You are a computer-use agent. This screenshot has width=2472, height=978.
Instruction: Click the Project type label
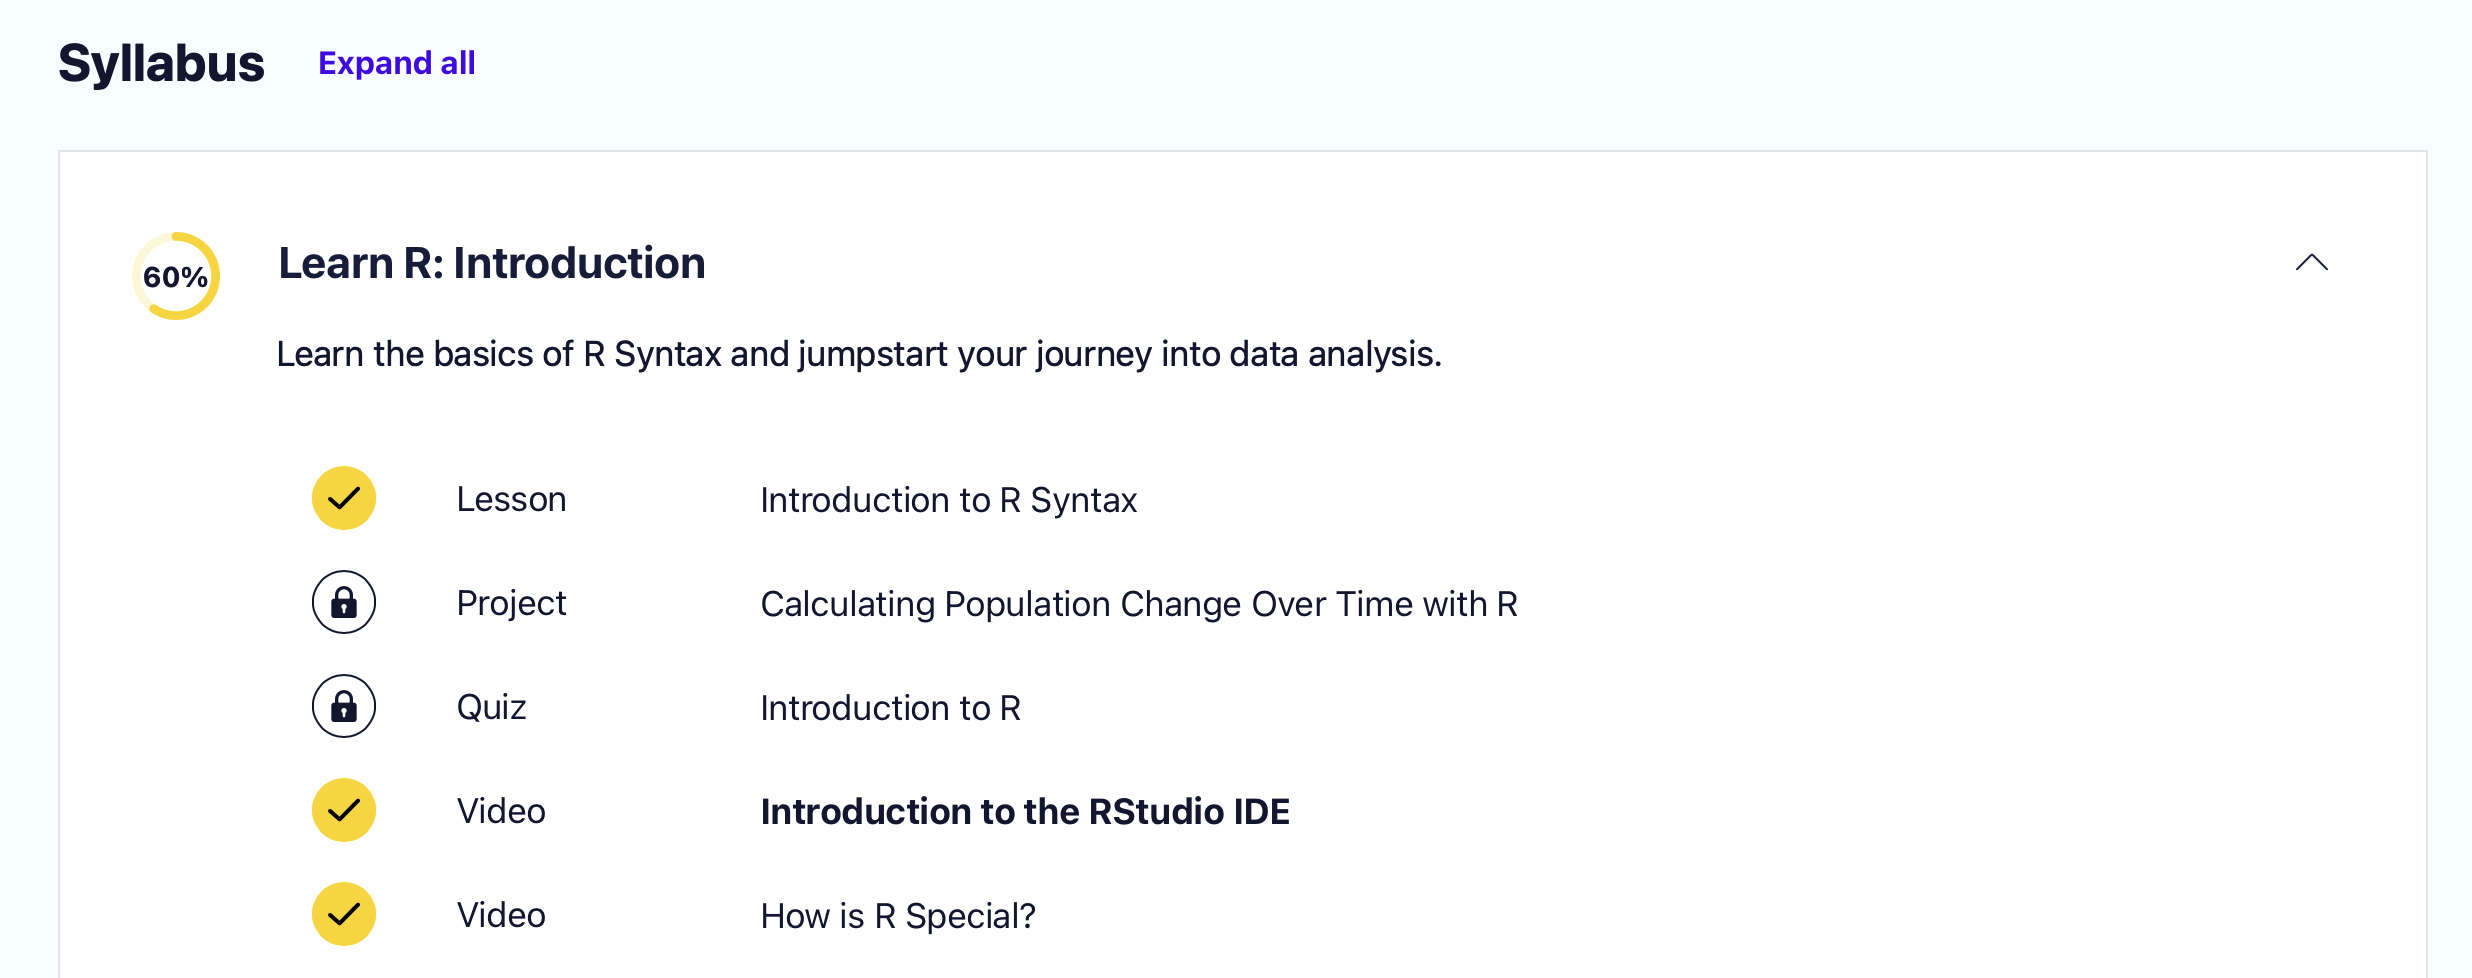pos(511,603)
